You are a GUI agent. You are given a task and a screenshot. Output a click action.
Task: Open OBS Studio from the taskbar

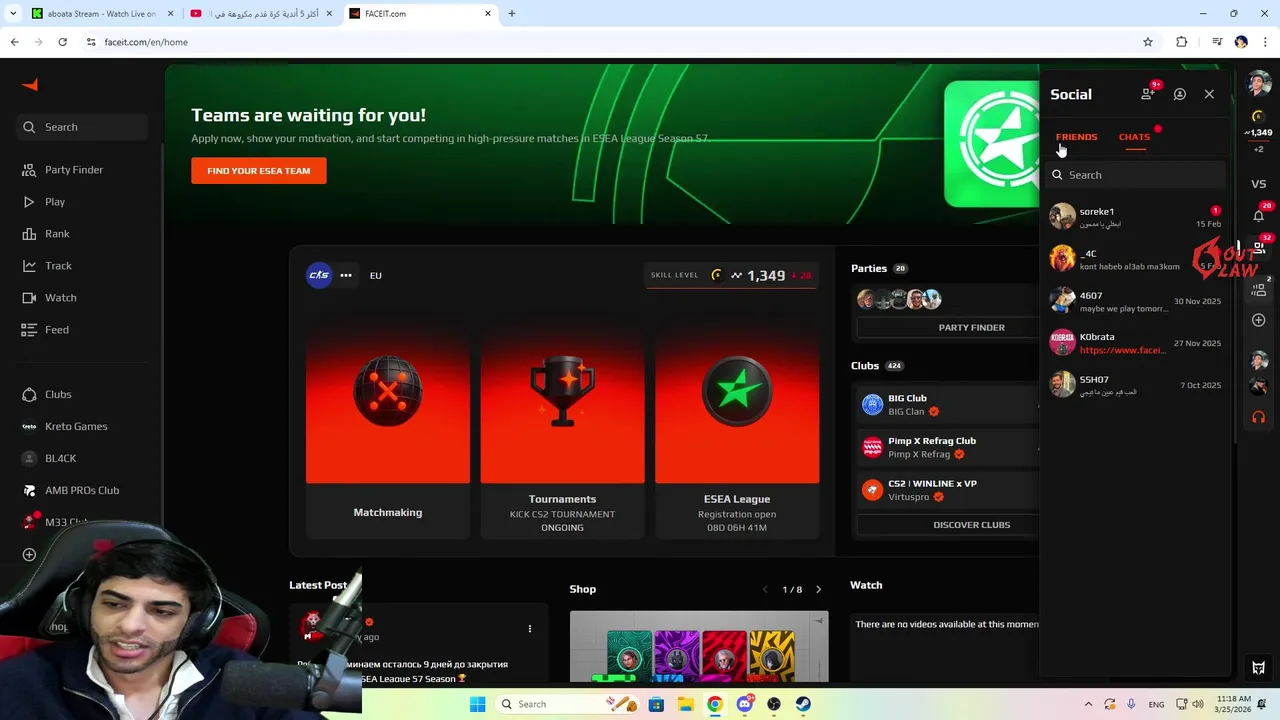pos(773,704)
